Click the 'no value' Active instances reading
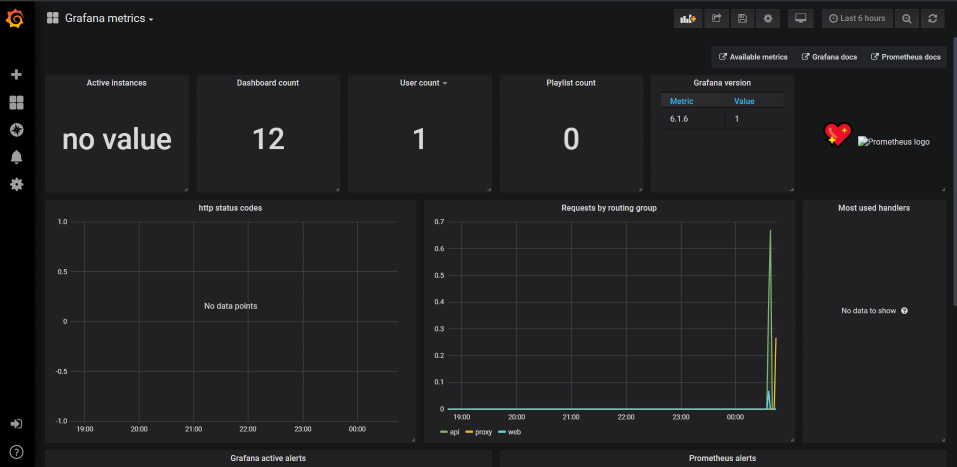 click(x=117, y=140)
